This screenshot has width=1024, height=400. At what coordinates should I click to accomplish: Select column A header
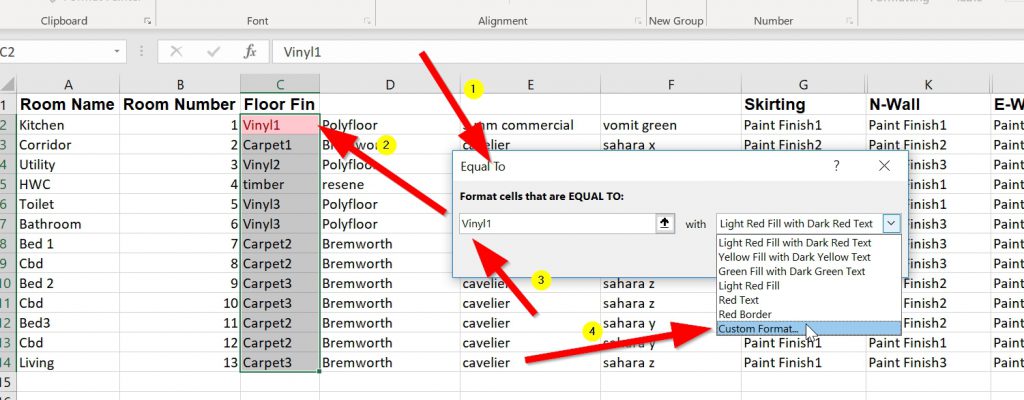pyautogui.click(x=68, y=85)
